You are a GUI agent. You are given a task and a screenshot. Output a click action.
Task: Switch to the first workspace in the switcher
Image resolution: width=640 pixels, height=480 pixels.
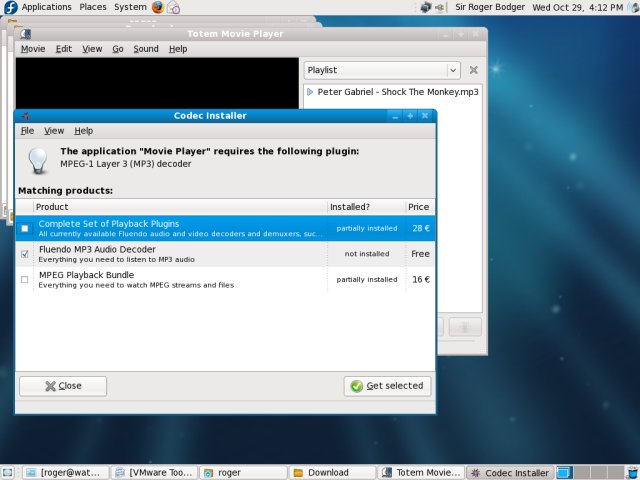click(x=565, y=473)
